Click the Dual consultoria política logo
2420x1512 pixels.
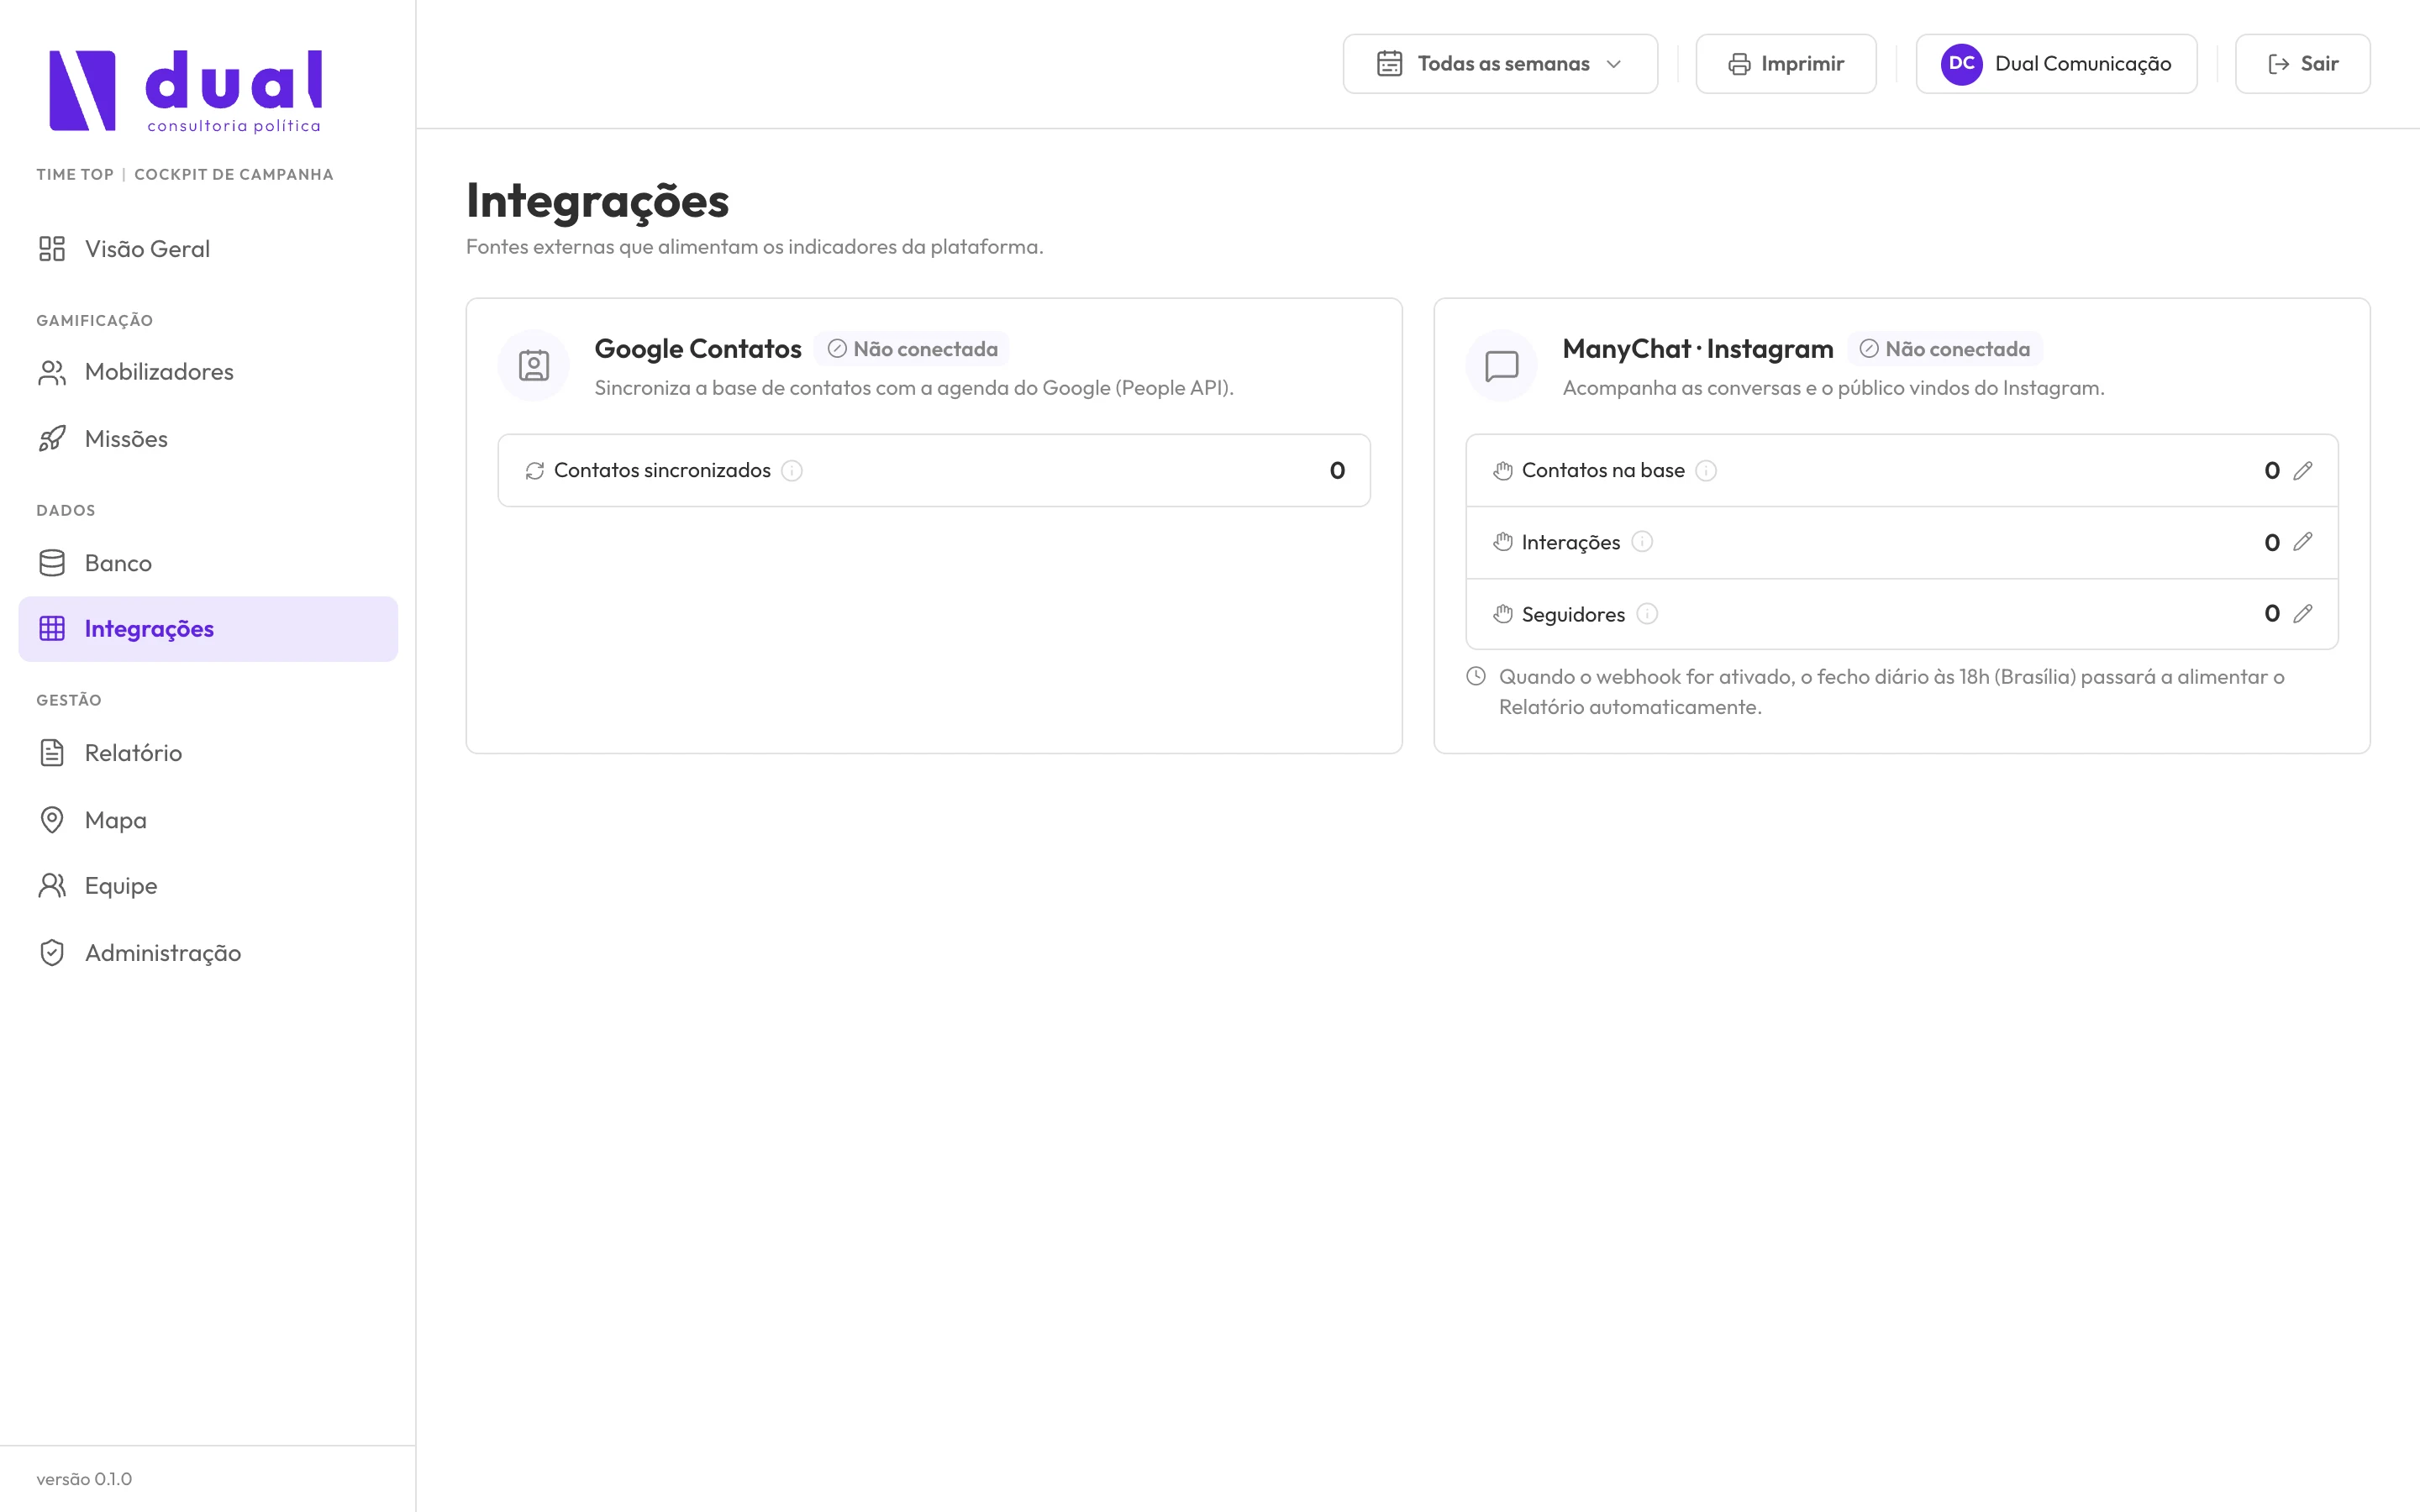coord(186,91)
